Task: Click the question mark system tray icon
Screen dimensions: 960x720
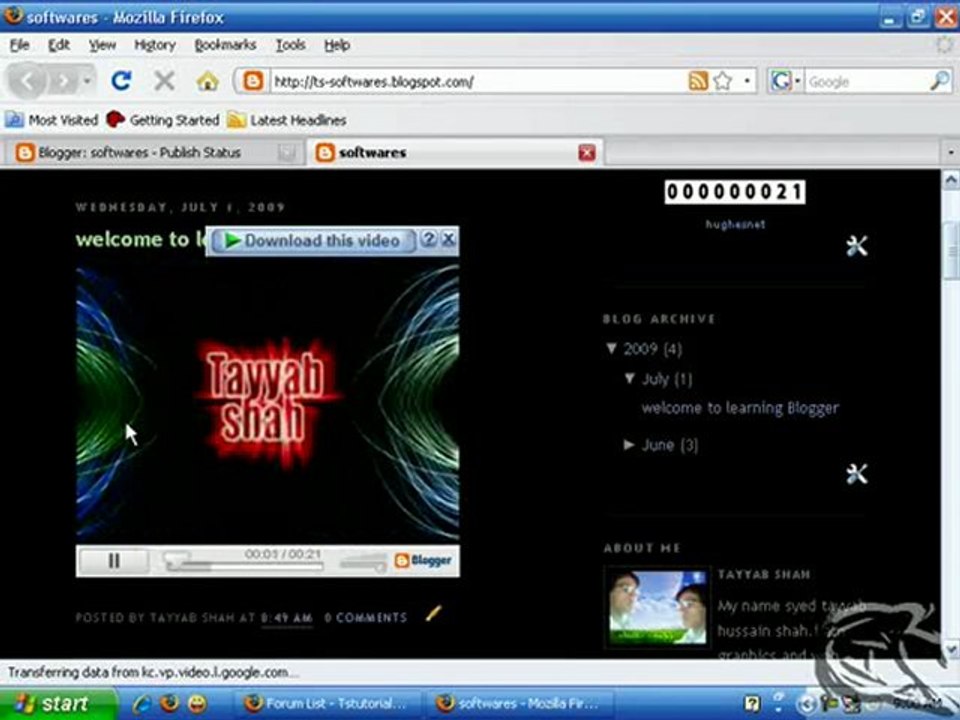Action: pyautogui.click(x=752, y=704)
